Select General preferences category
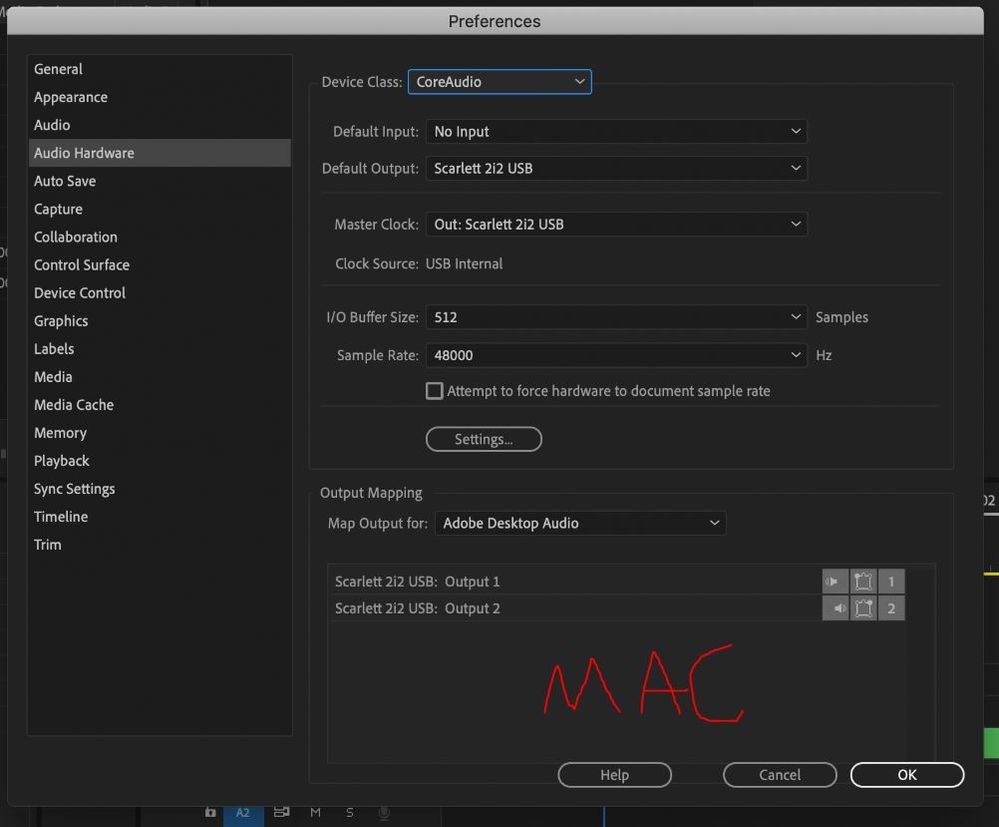 [x=159, y=69]
